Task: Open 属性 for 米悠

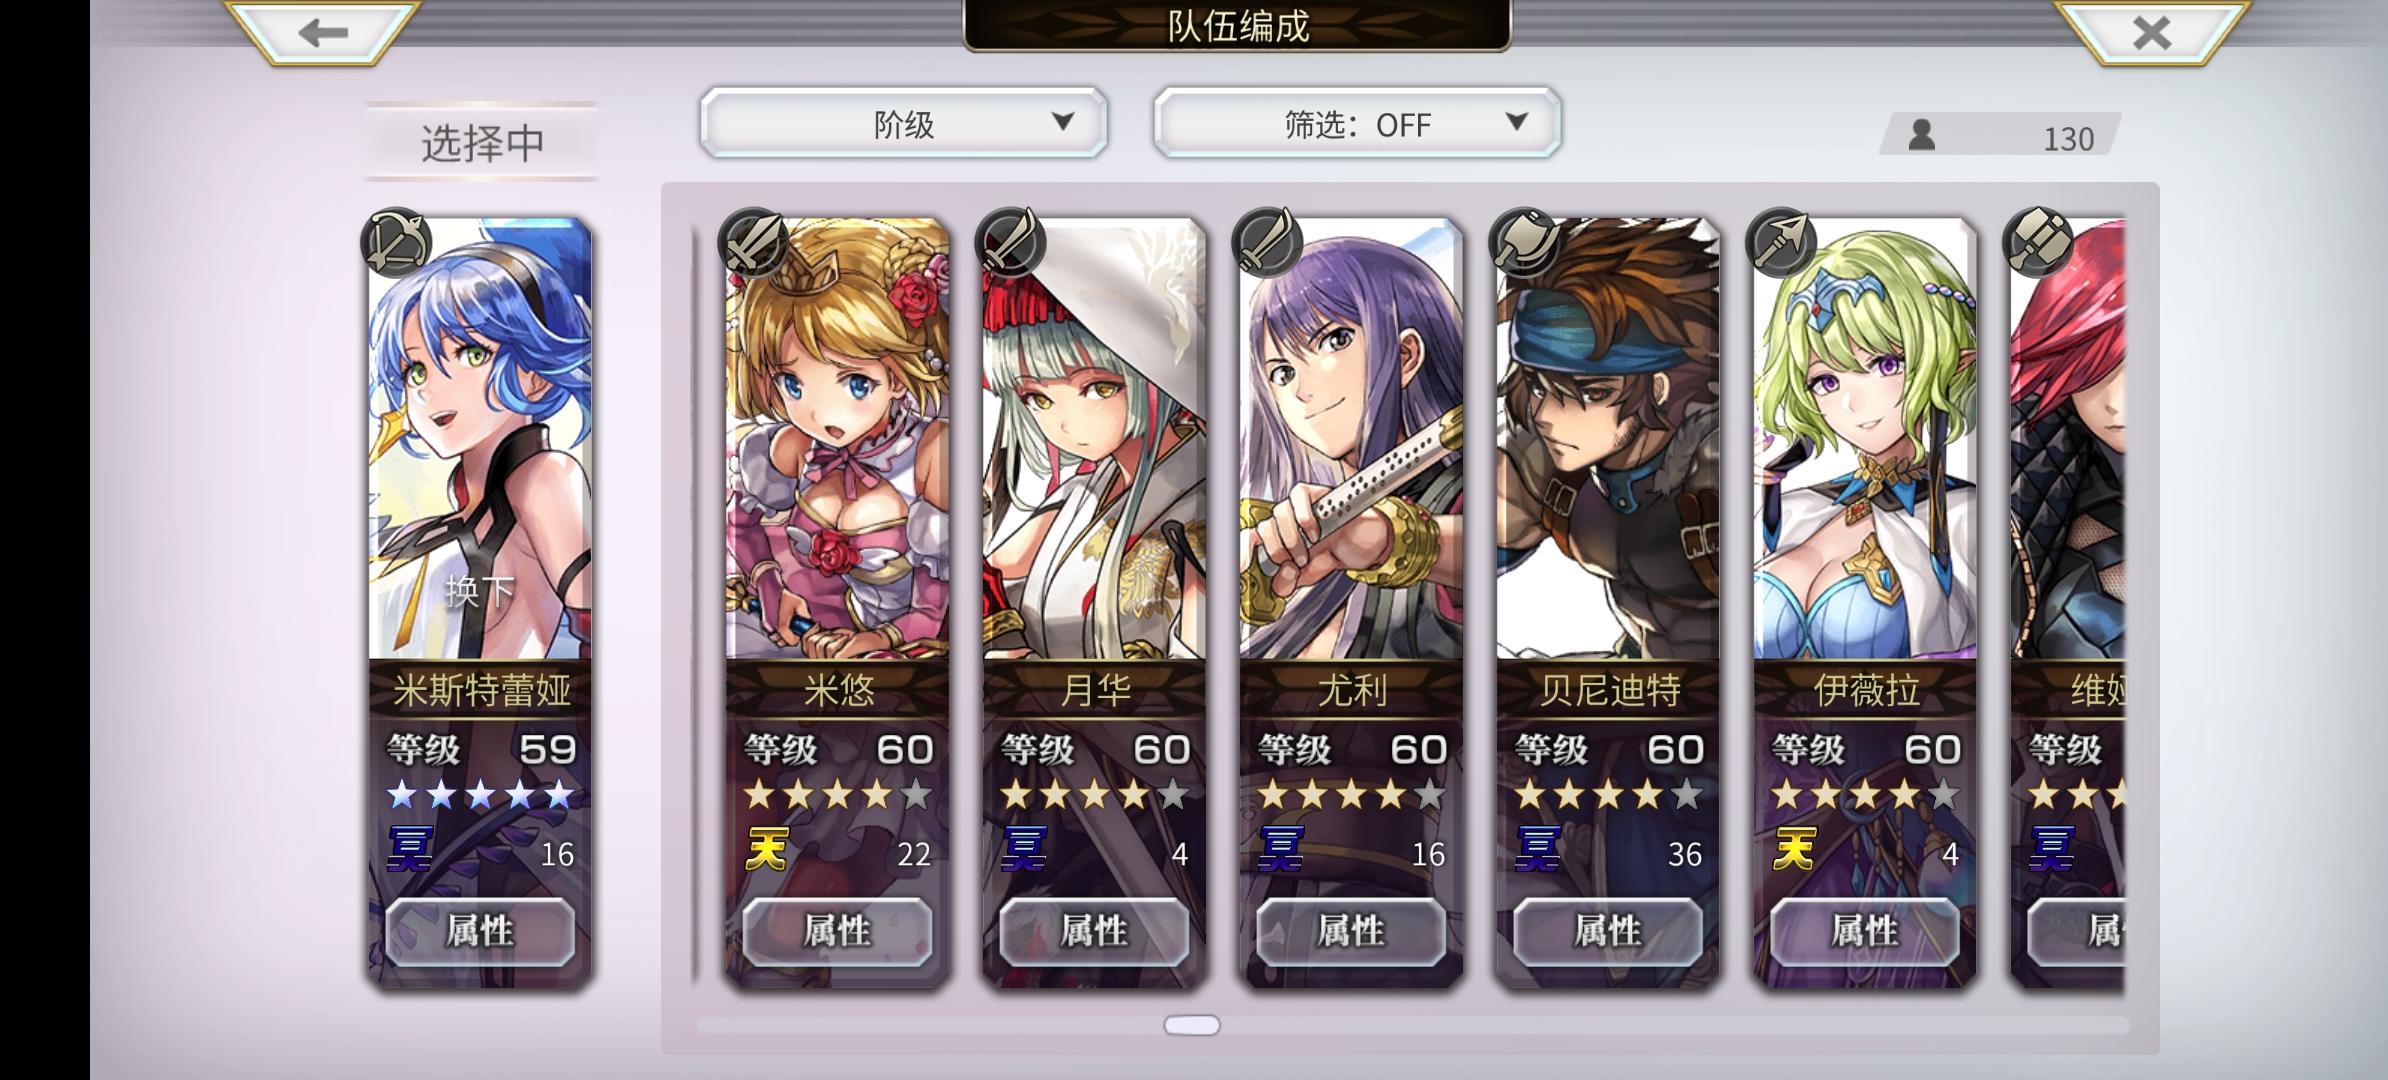Action: tap(837, 932)
